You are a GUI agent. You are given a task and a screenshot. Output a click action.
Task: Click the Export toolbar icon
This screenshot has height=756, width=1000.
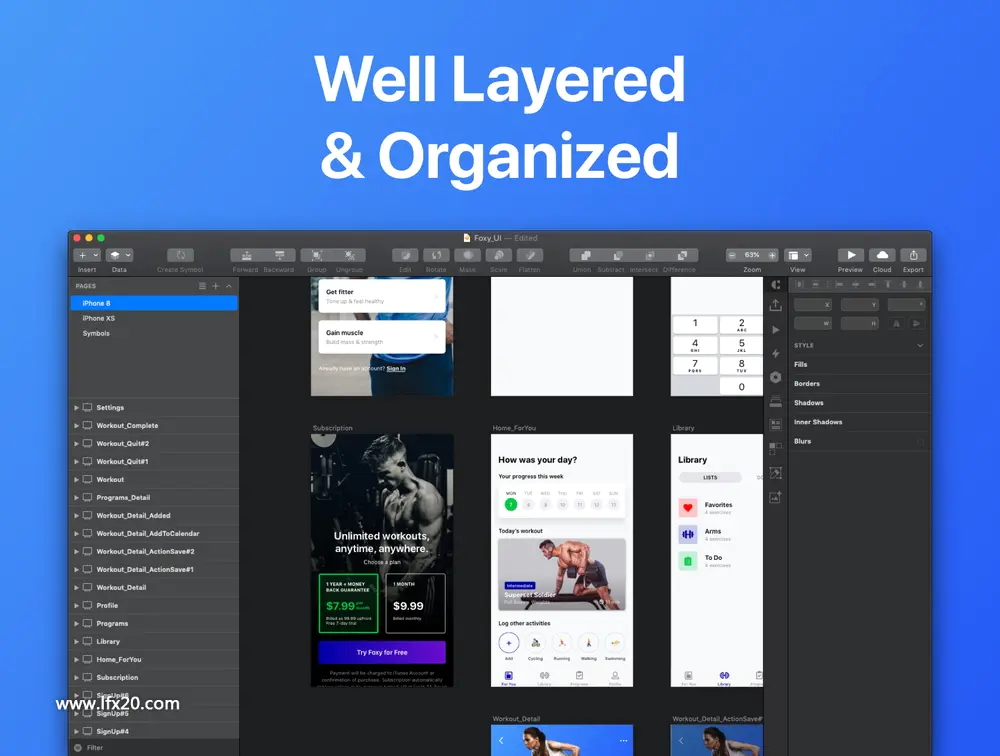tap(913, 255)
